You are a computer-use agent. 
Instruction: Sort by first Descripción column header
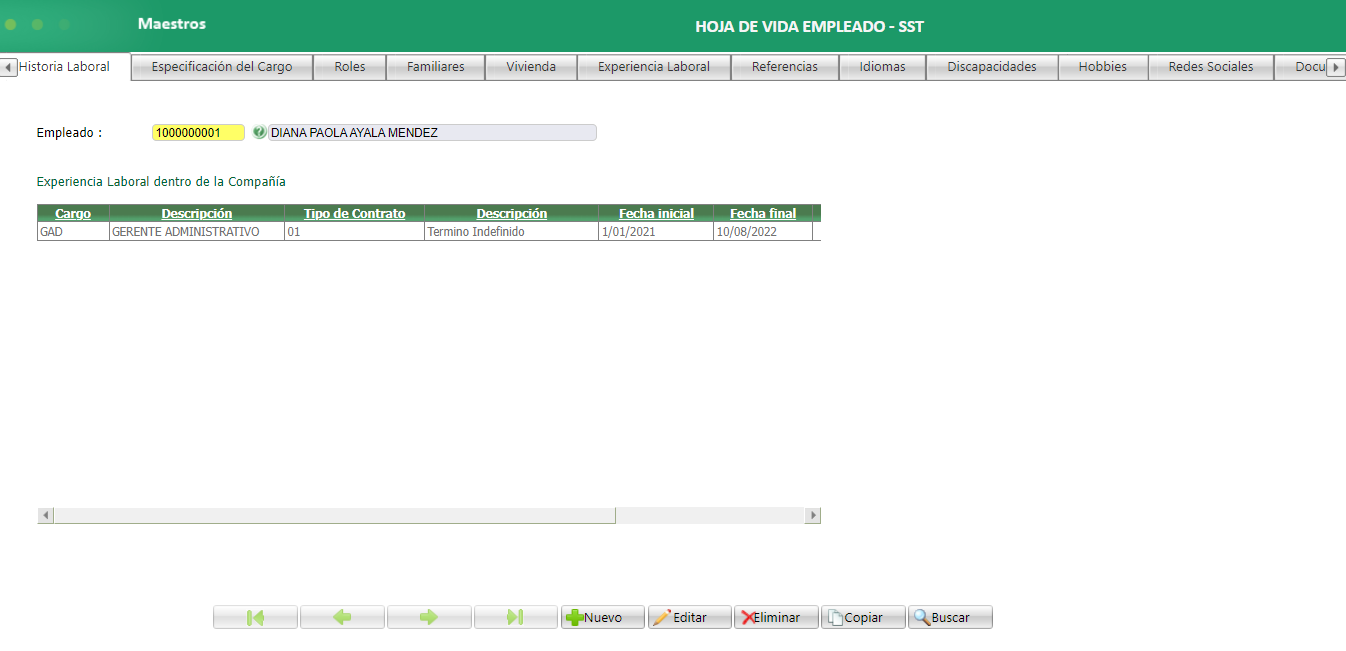pos(197,213)
